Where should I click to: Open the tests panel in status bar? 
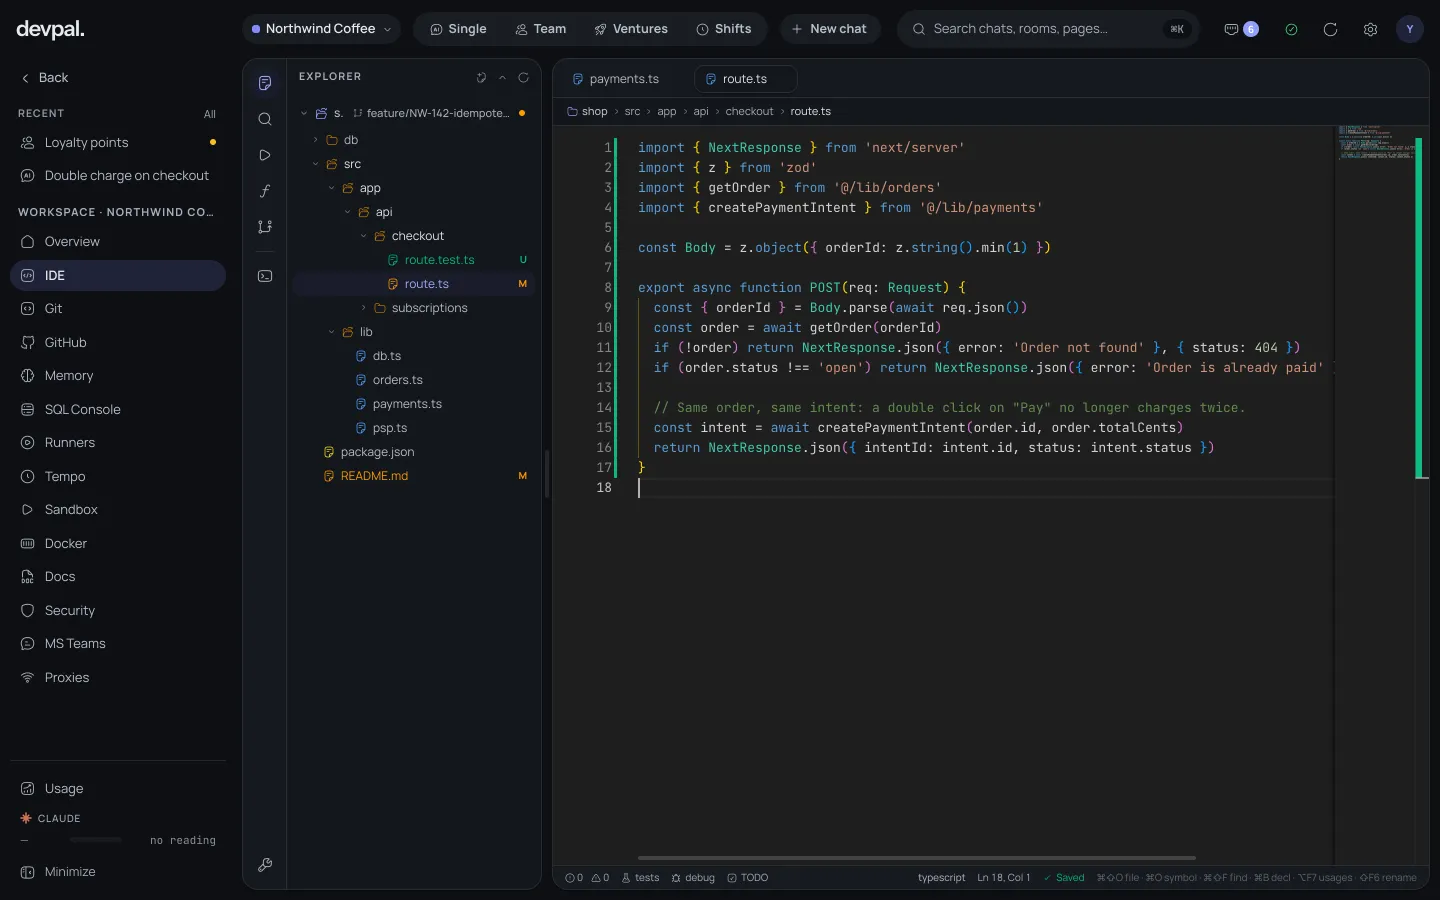[x=640, y=878]
